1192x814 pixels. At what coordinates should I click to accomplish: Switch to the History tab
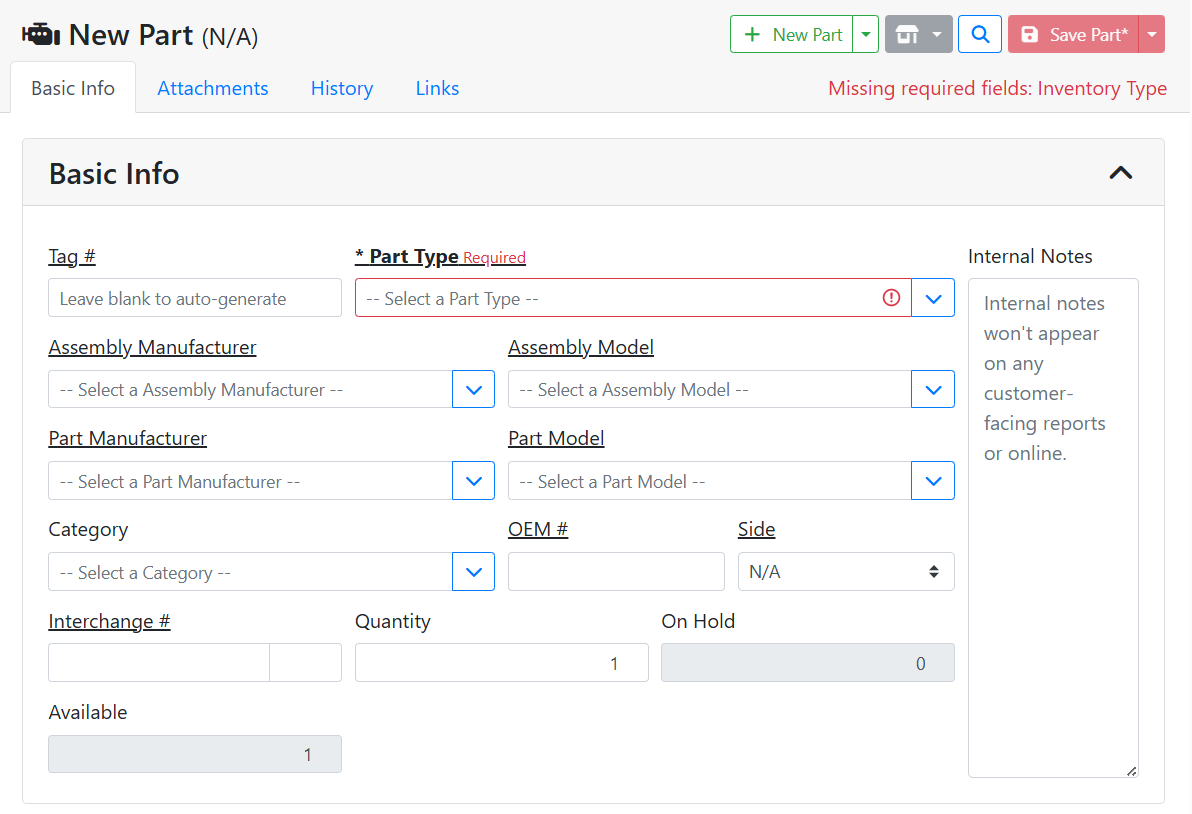342,88
